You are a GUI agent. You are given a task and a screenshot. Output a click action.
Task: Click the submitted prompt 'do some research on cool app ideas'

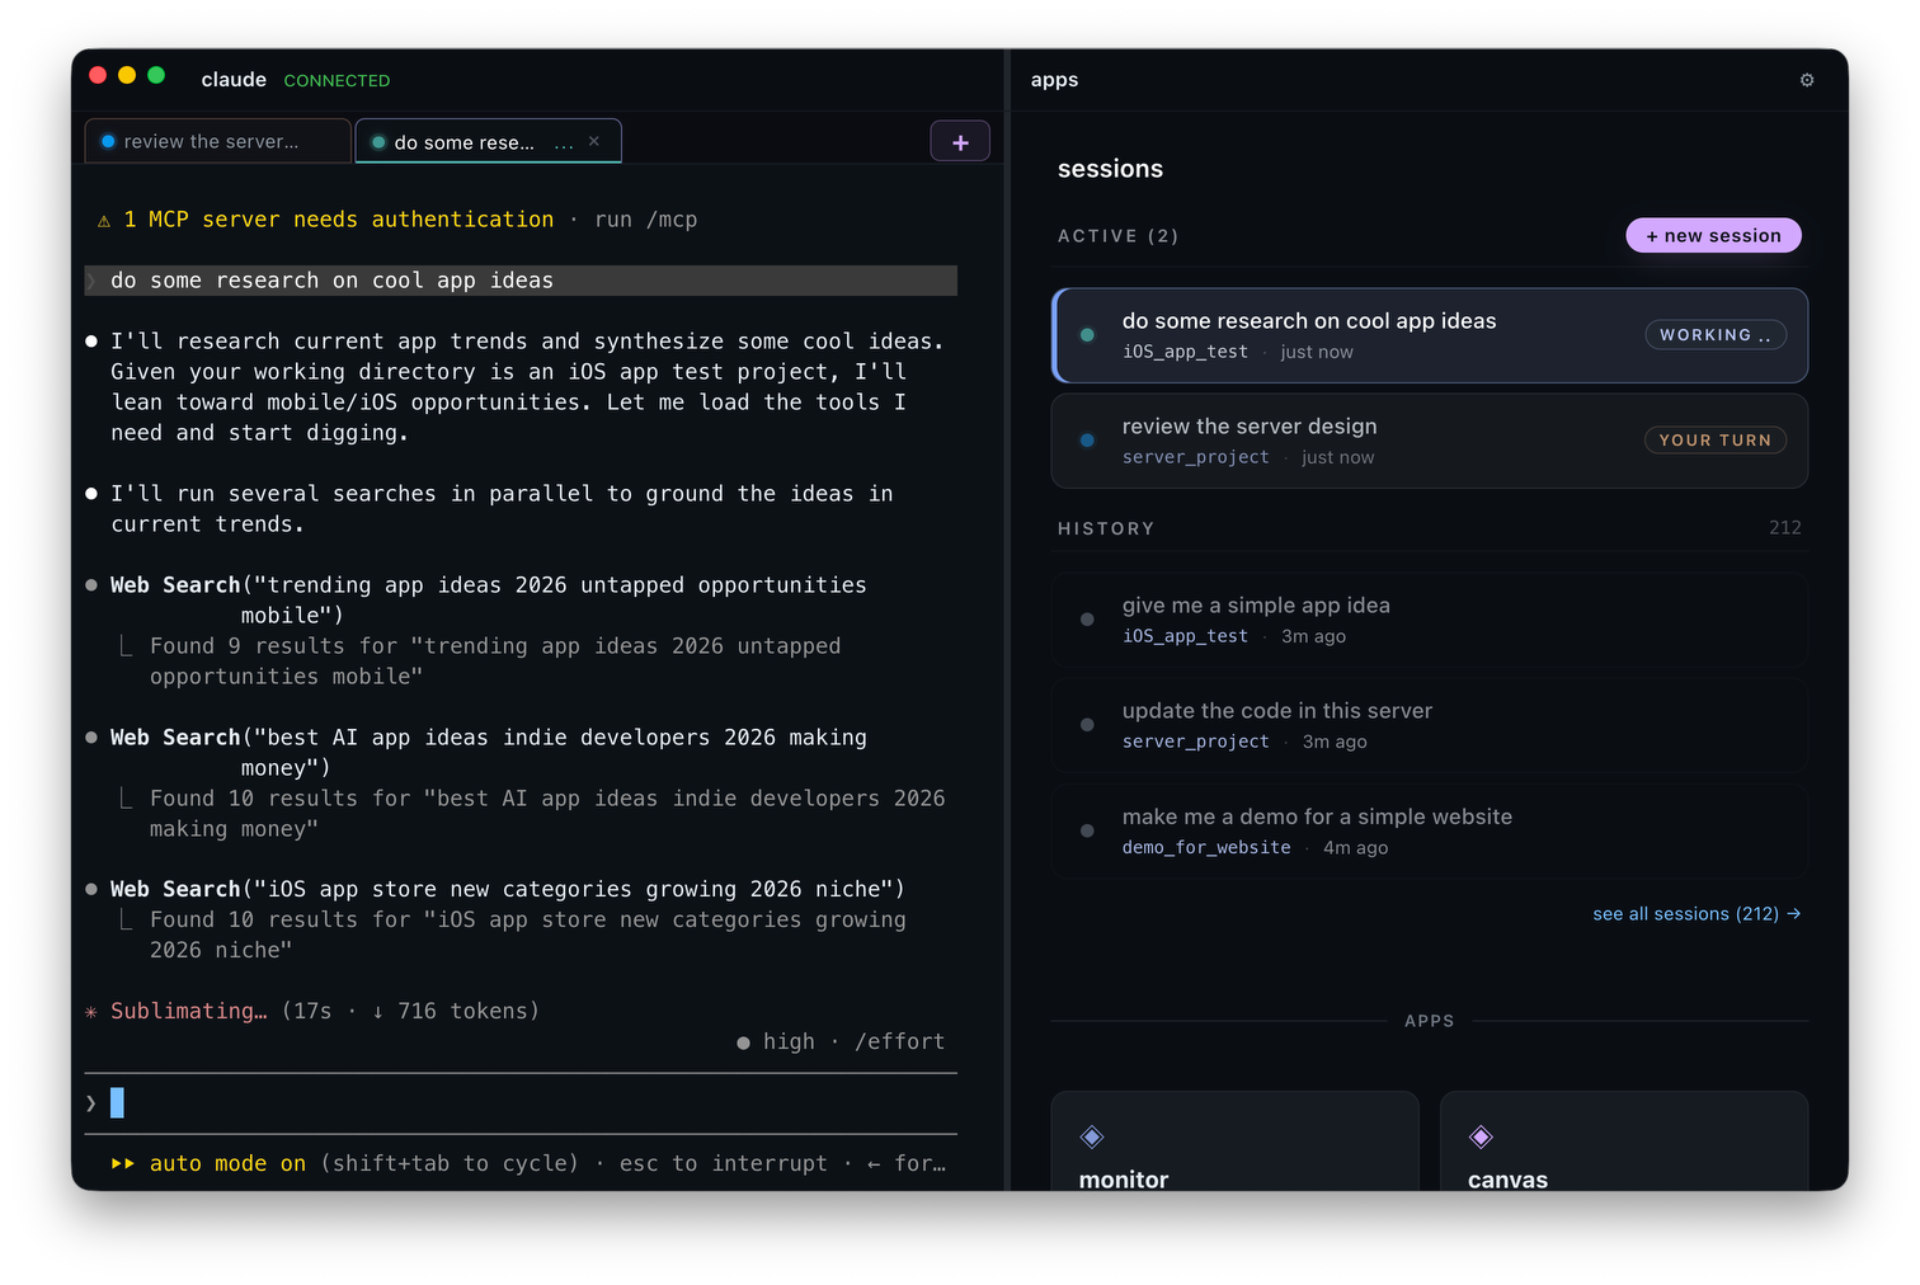pos(520,281)
